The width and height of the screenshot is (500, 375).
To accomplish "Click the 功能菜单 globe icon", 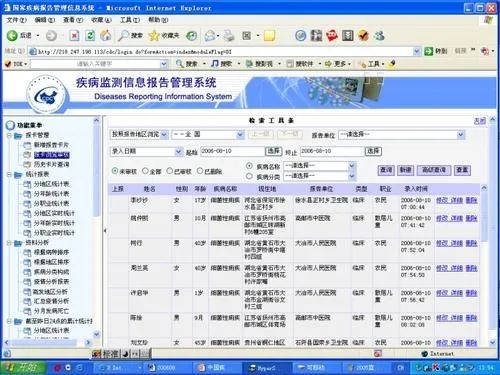I will [x=10, y=125].
